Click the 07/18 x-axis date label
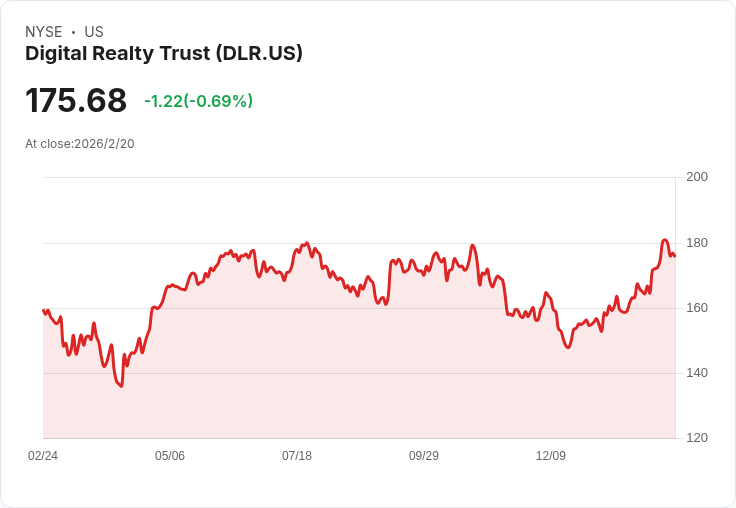This screenshot has width=736, height=508. 297,456
